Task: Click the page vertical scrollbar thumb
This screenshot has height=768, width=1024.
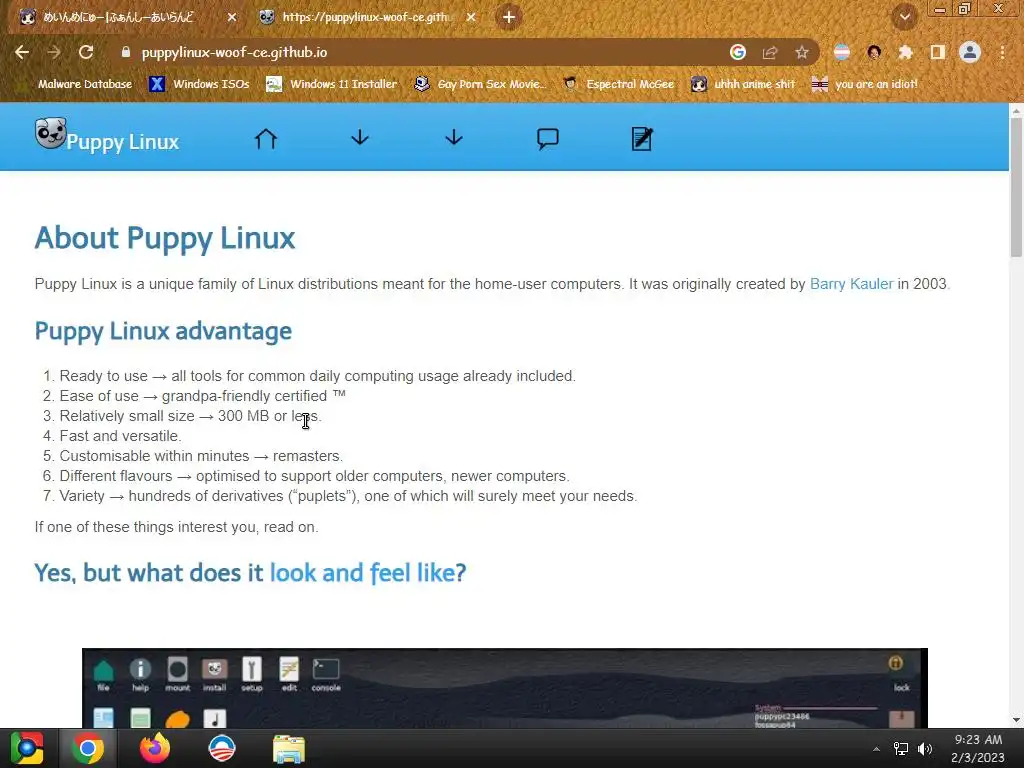Action: click(x=1016, y=187)
